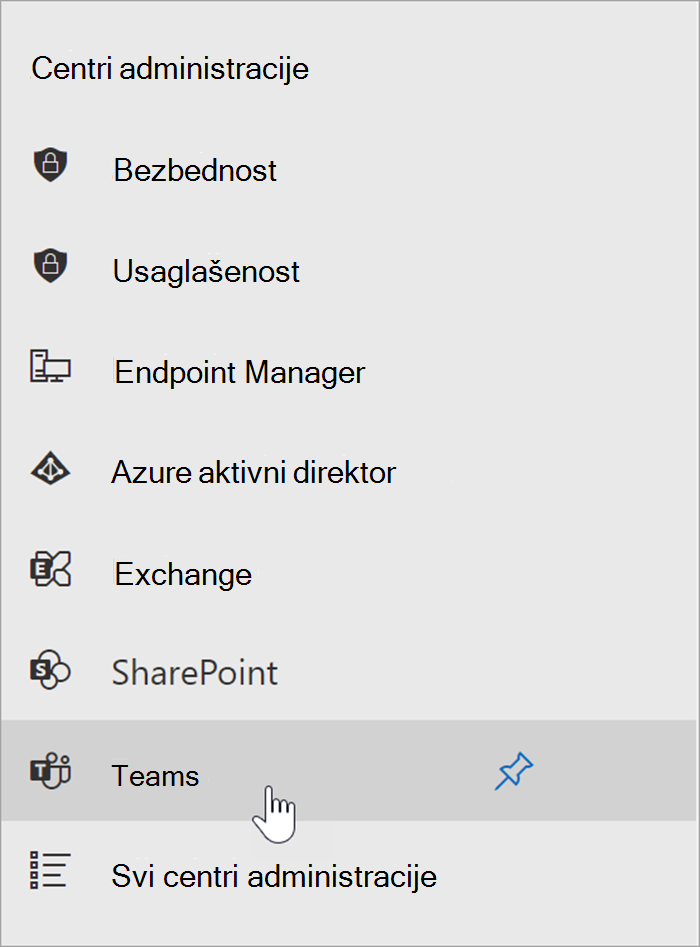Click the Exchange logo icon
Screen dimensions: 700x947
coord(51,569)
